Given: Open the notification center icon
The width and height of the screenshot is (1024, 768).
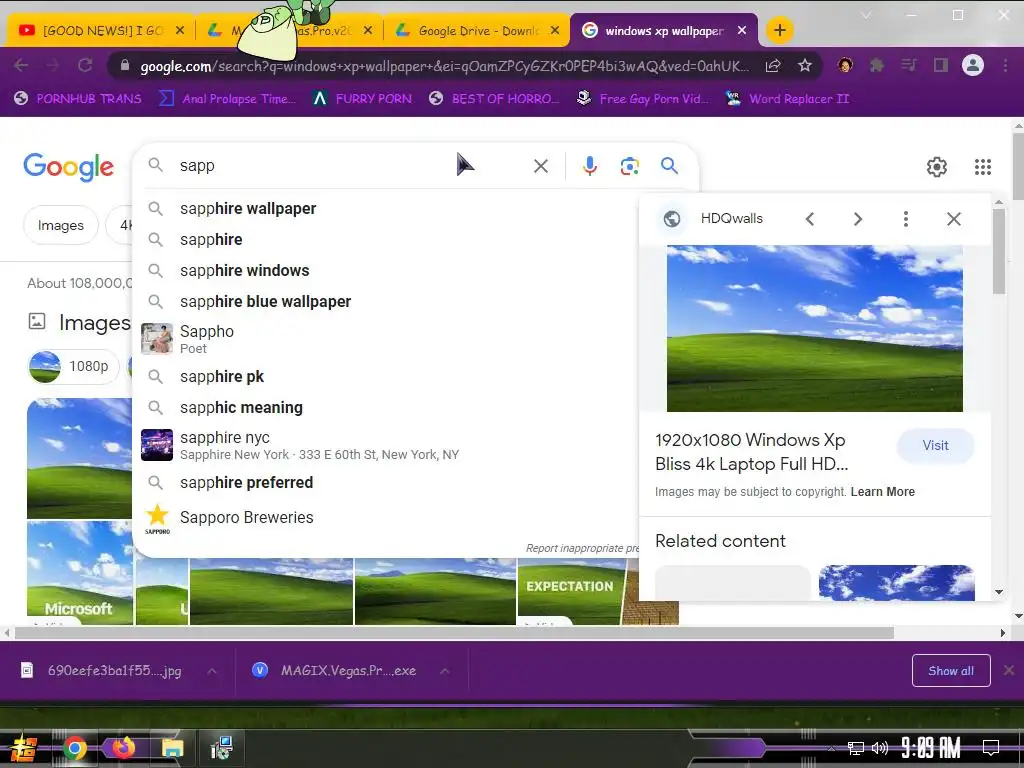Looking at the screenshot, I should point(991,748).
